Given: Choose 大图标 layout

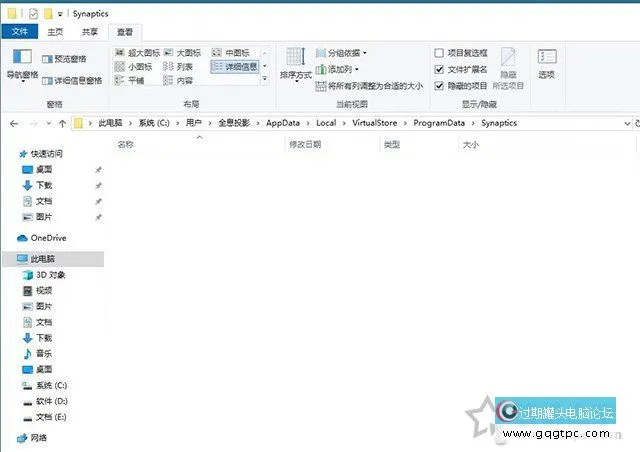Looking at the screenshot, I should [182, 53].
